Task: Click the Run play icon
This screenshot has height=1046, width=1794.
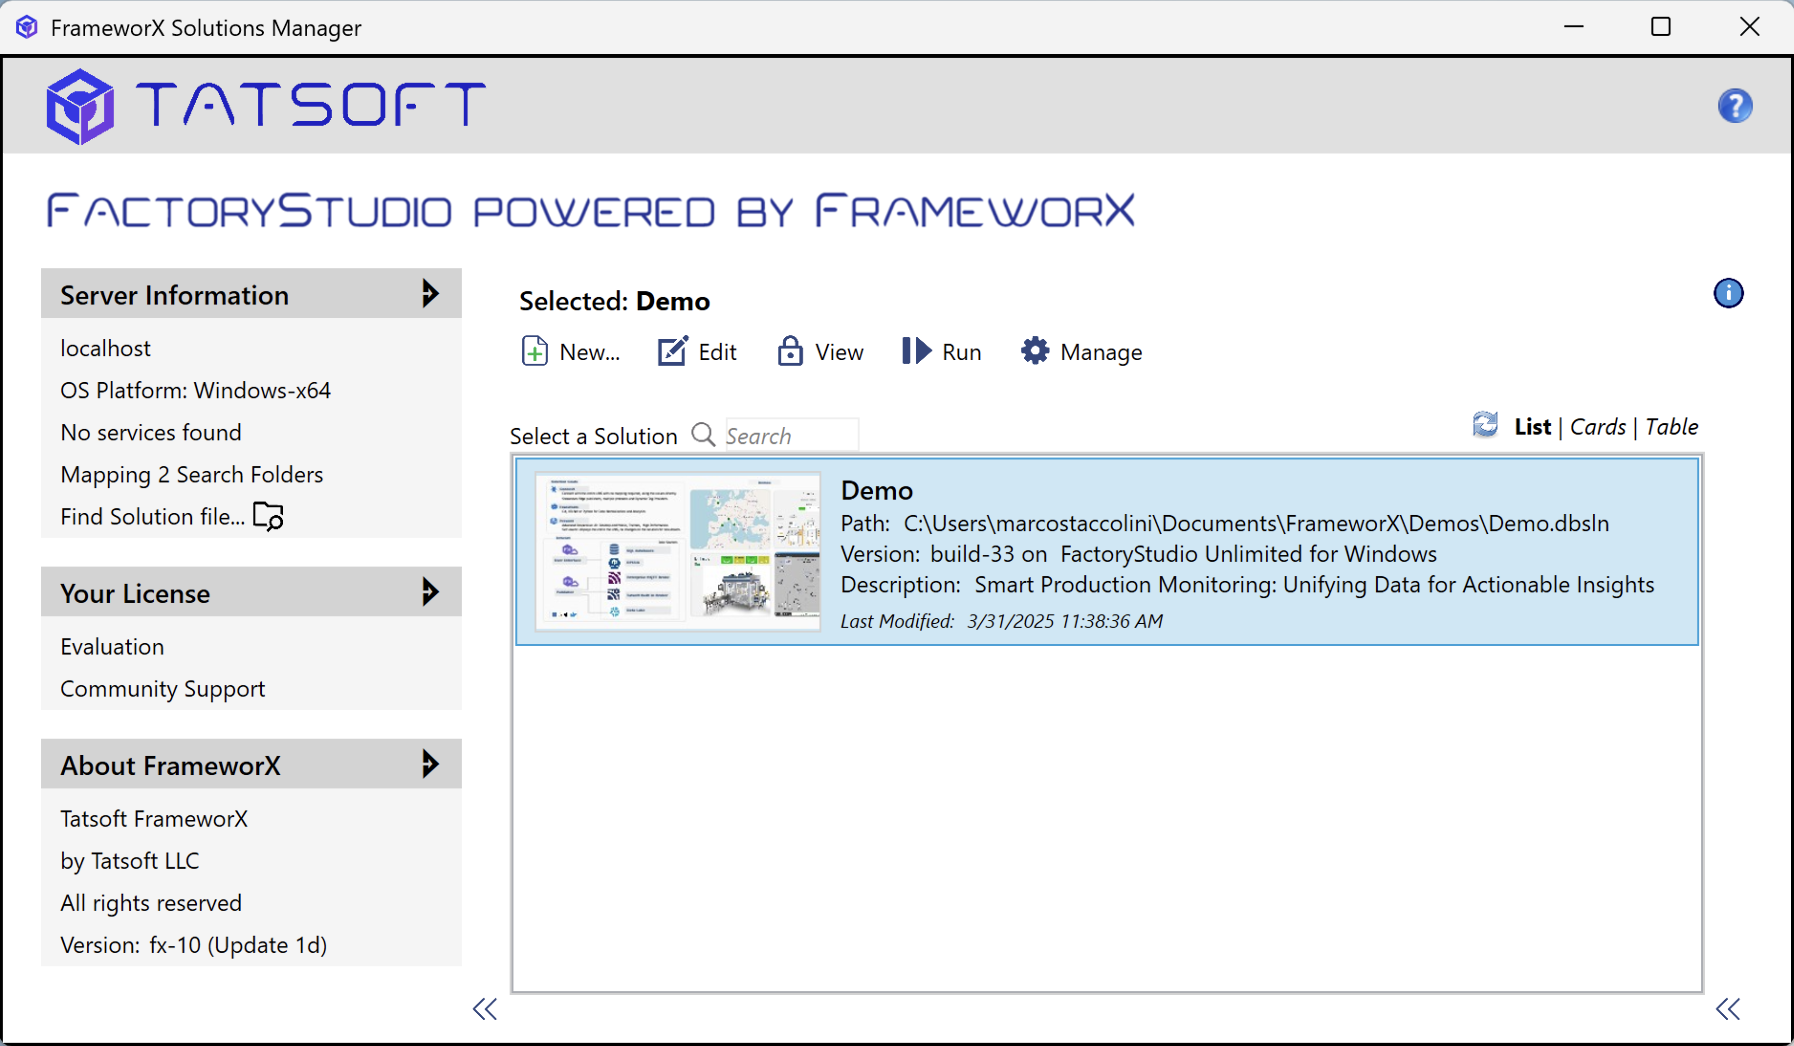Action: tap(916, 351)
